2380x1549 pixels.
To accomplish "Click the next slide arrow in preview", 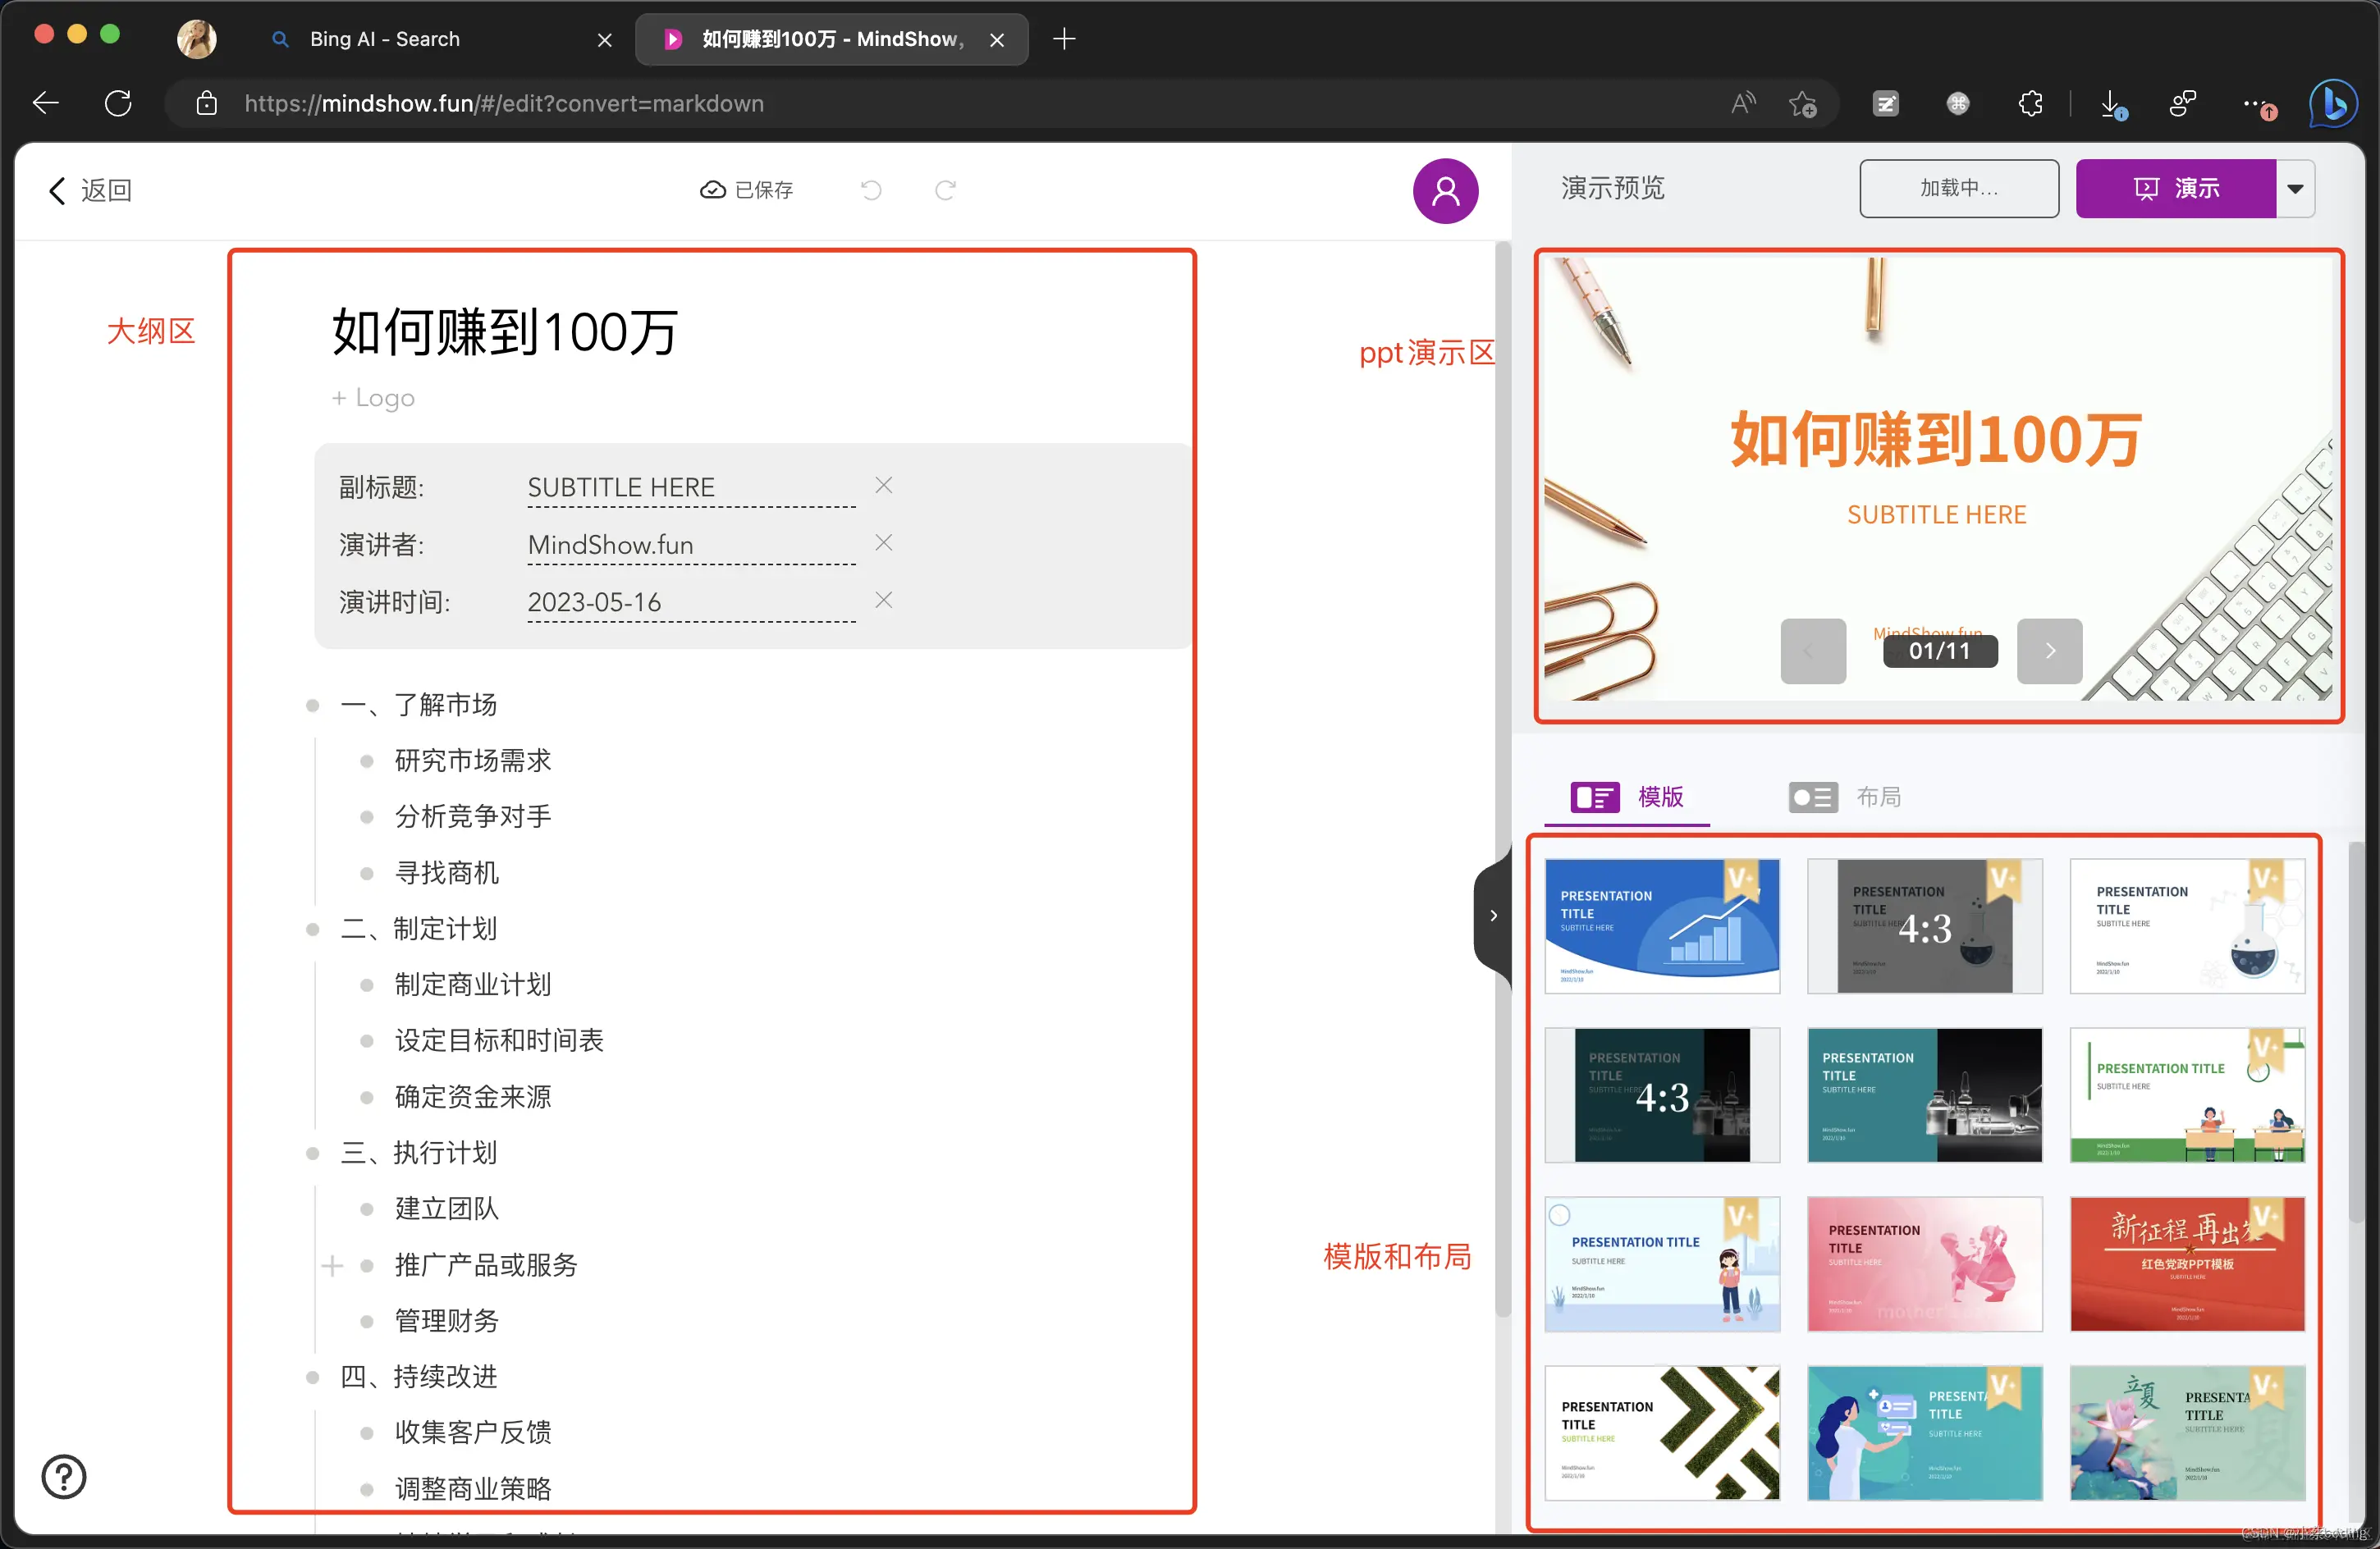I will click(x=2049, y=651).
